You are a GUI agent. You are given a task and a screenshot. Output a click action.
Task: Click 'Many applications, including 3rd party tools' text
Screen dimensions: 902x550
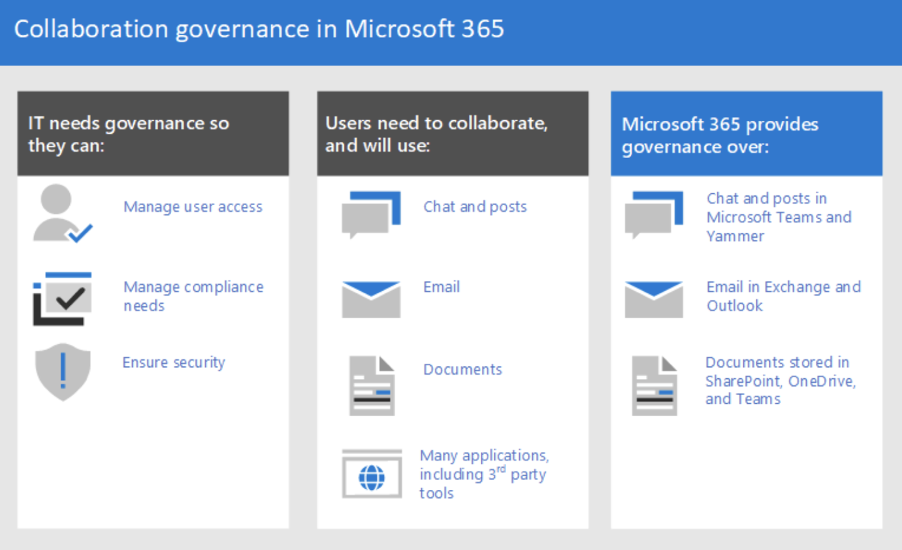[484, 474]
